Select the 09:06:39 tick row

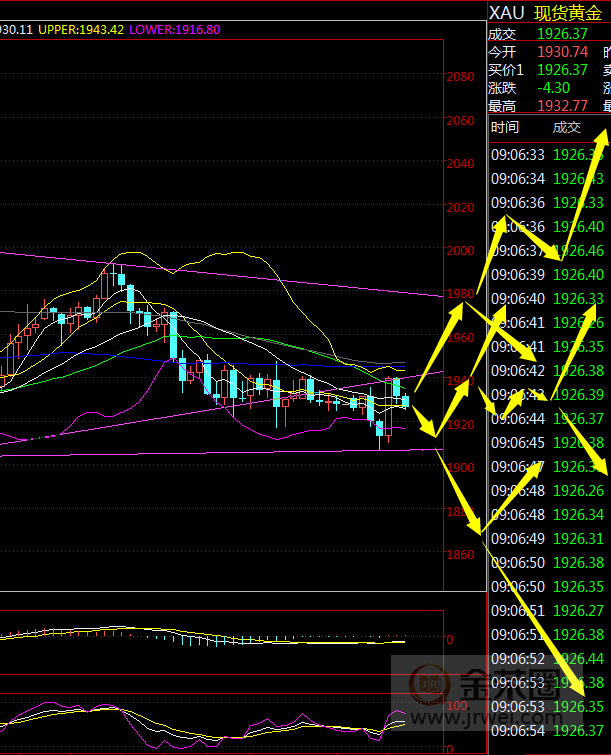[545, 275]
